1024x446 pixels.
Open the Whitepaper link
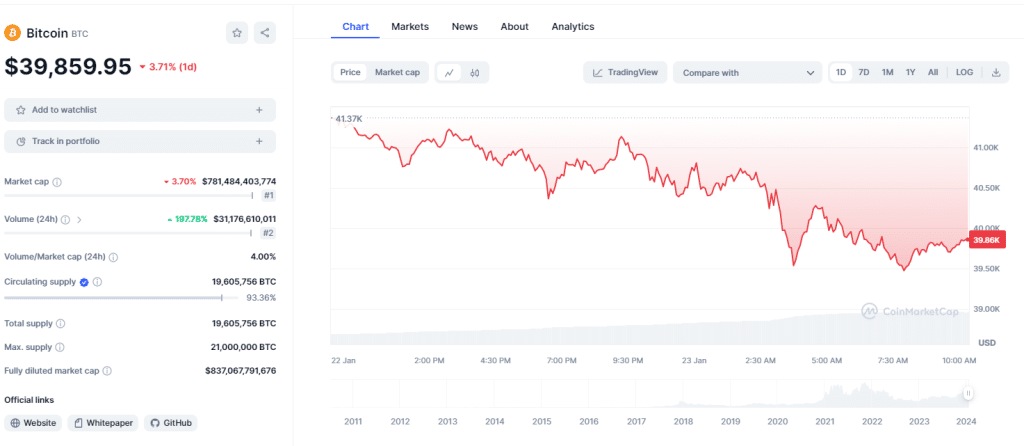[103, 423]
